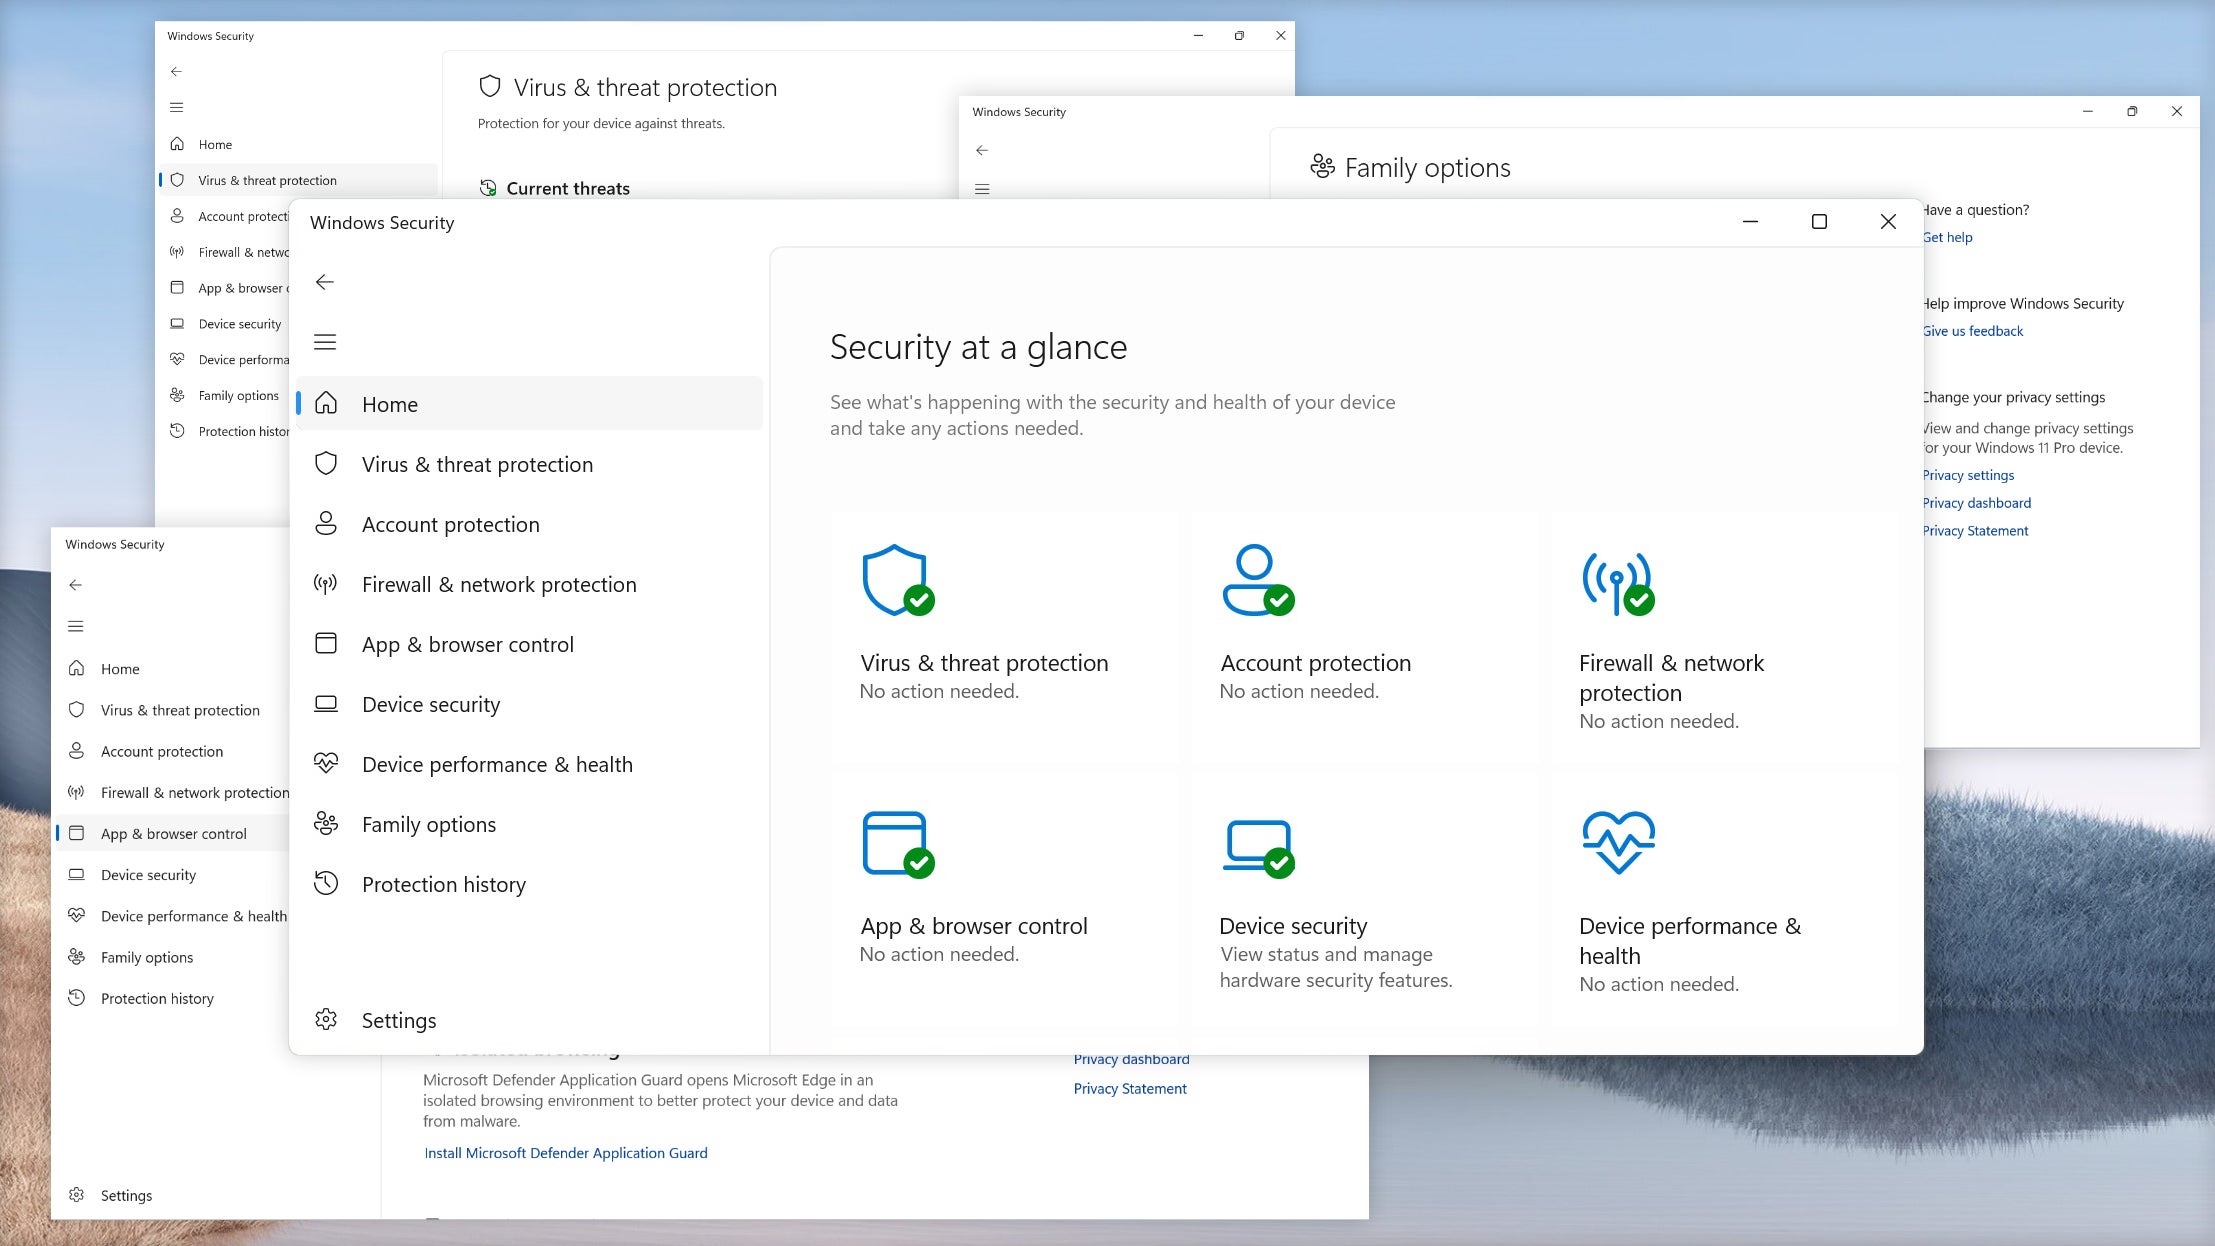Click the Home icon in the navigation pane
Image resolution: width=2215 pixels, height=1246 pixels.
(326, 404)
